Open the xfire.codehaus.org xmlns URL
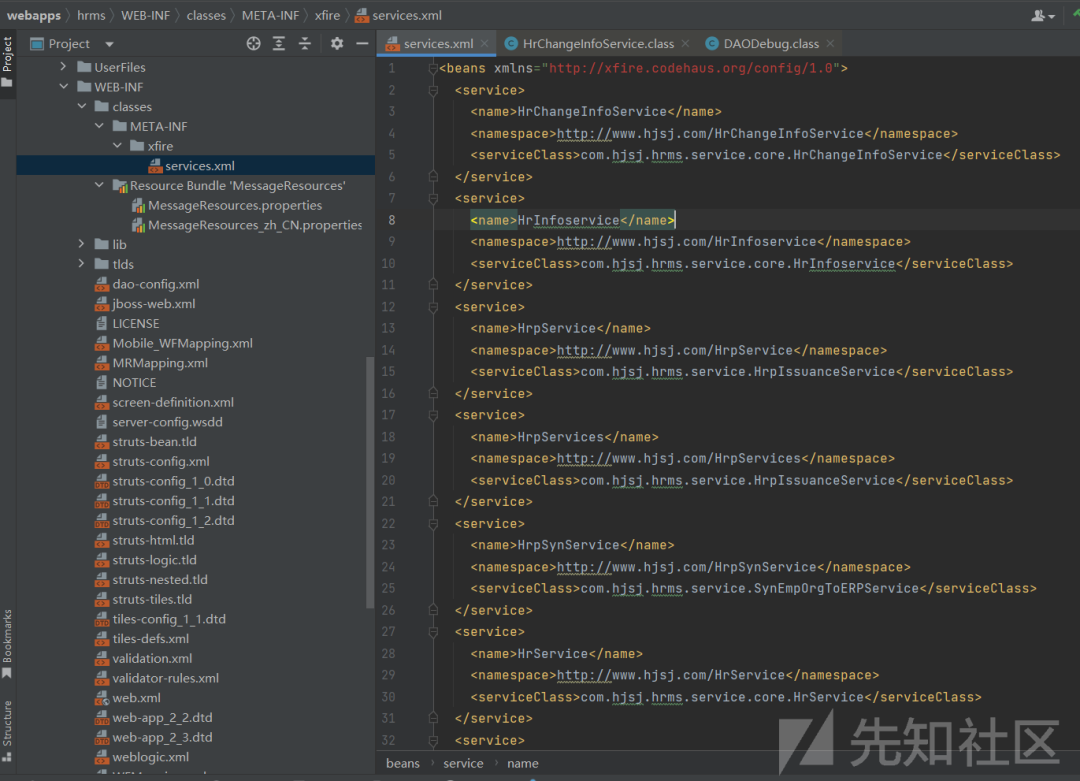Screen dimensions: 1080x781 point(691,68)
